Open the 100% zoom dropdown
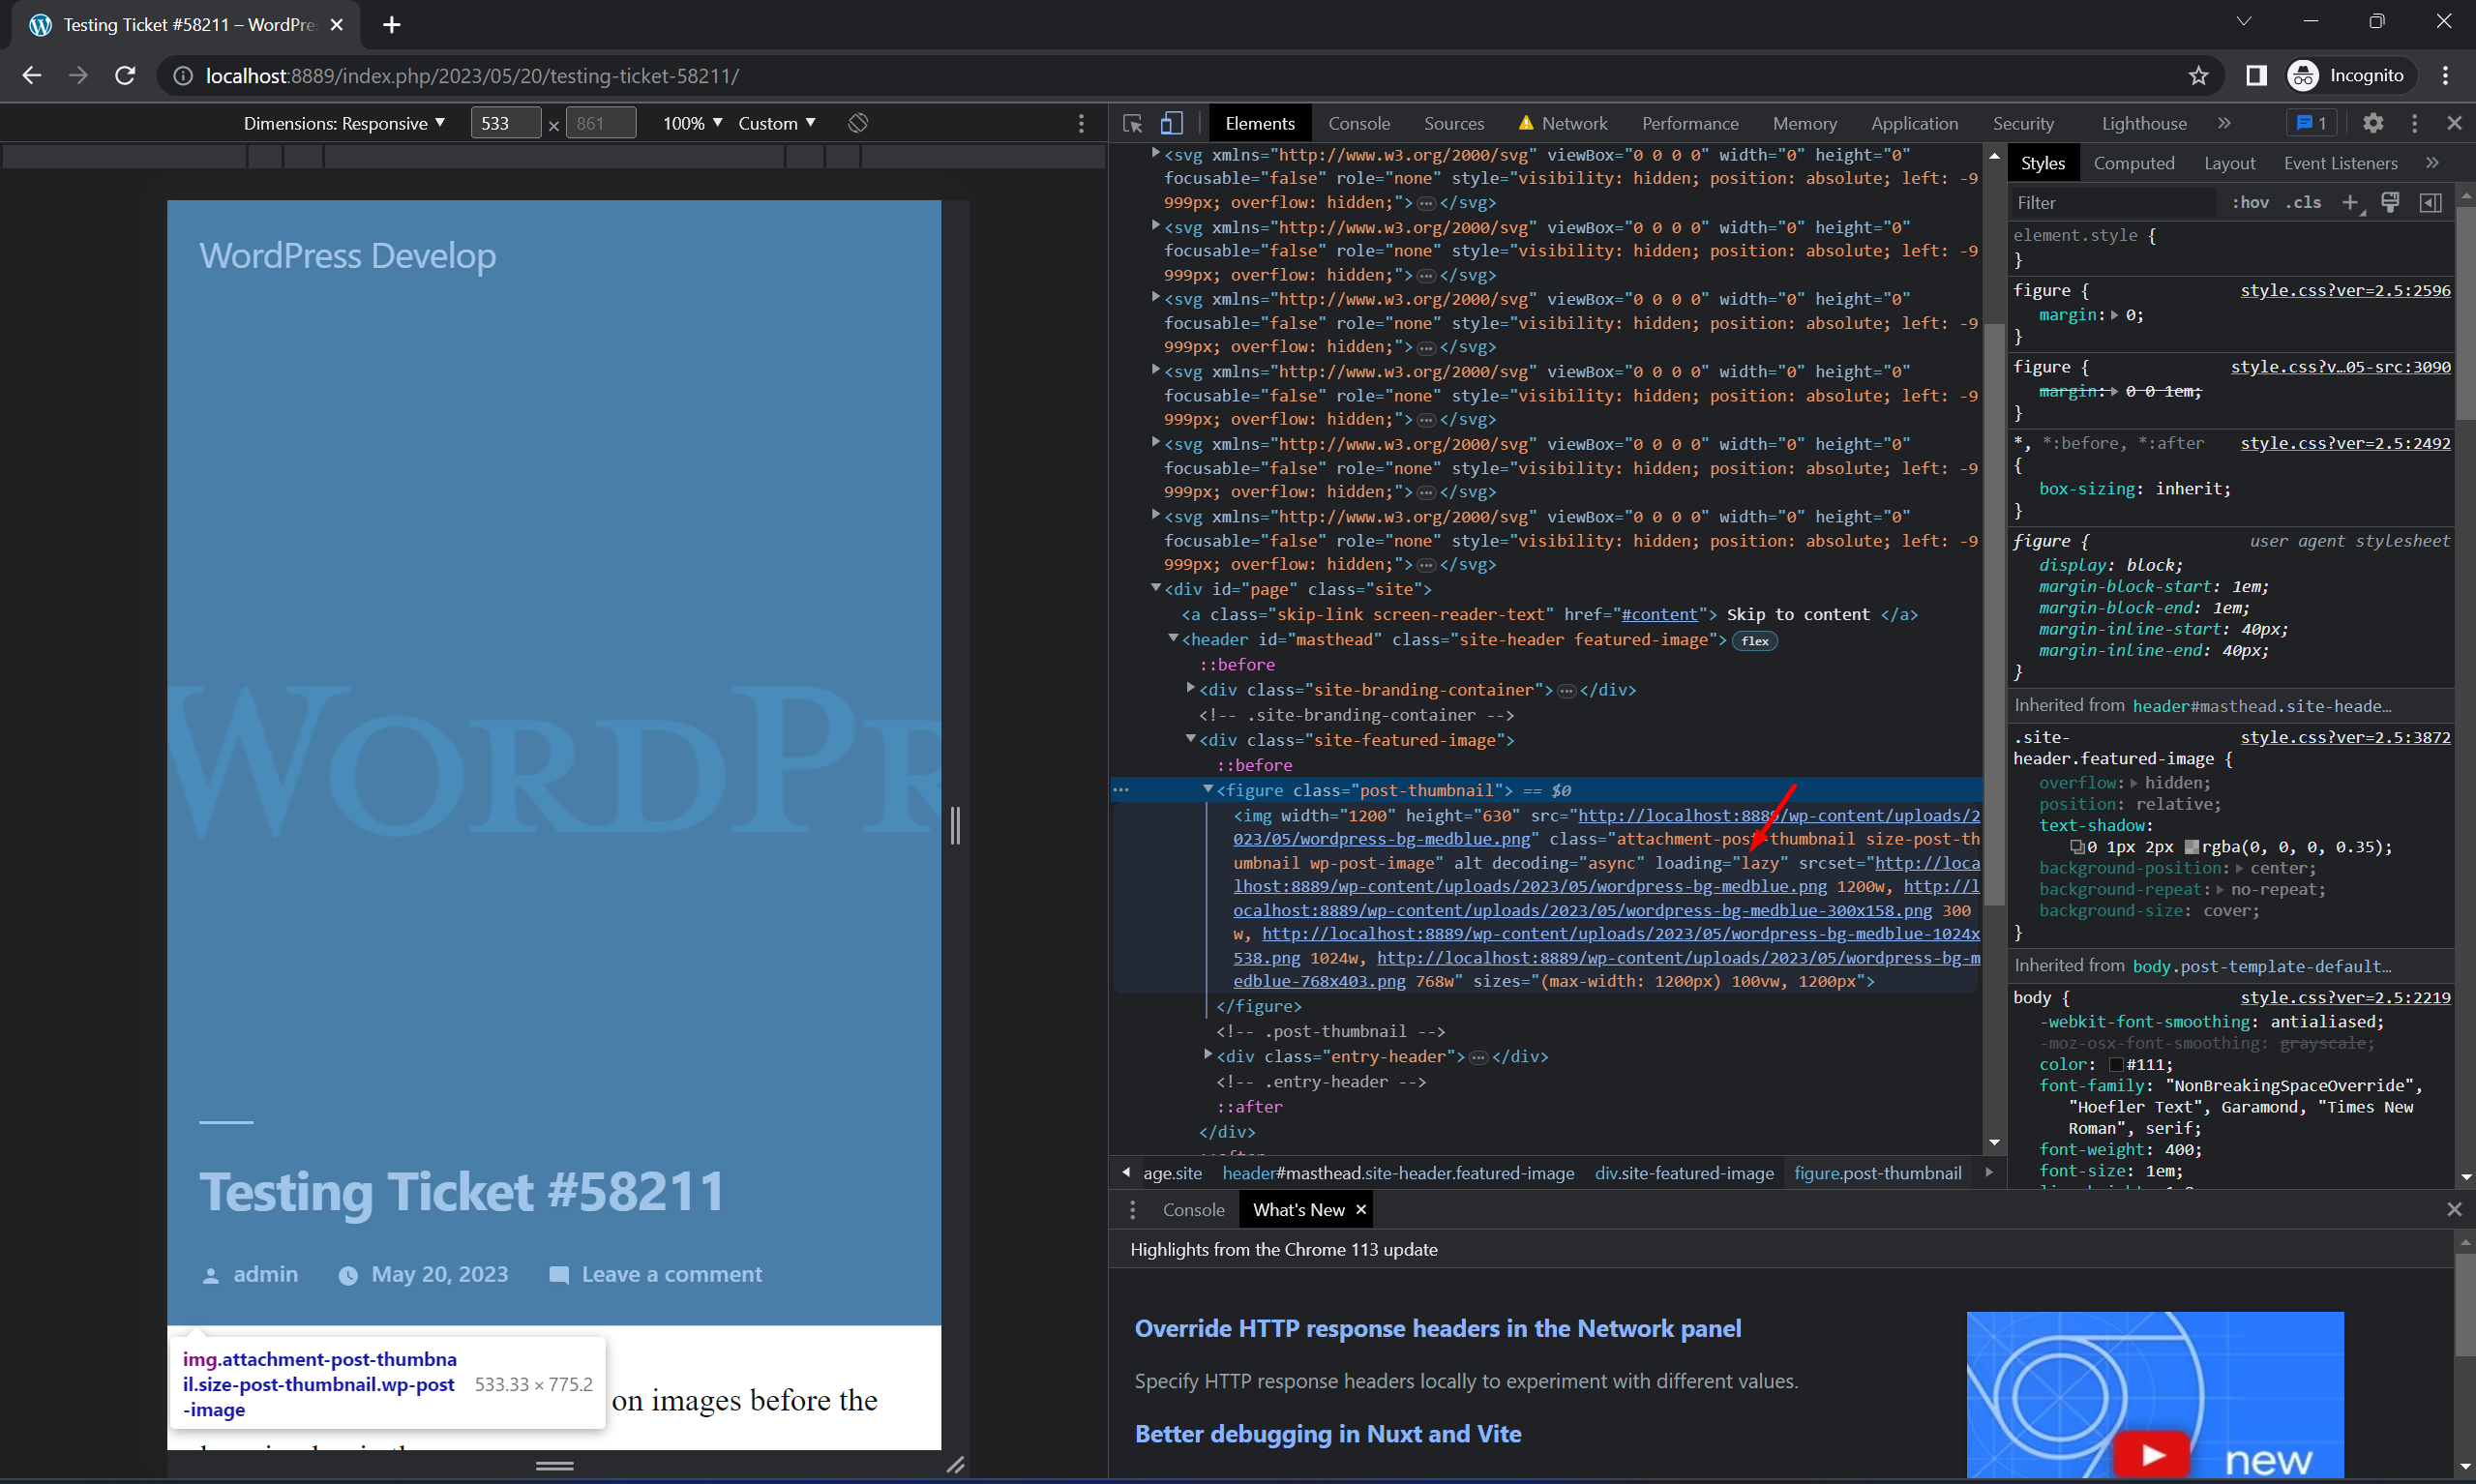Viewport: 2476px width, 1484px height. click(692, 123)
